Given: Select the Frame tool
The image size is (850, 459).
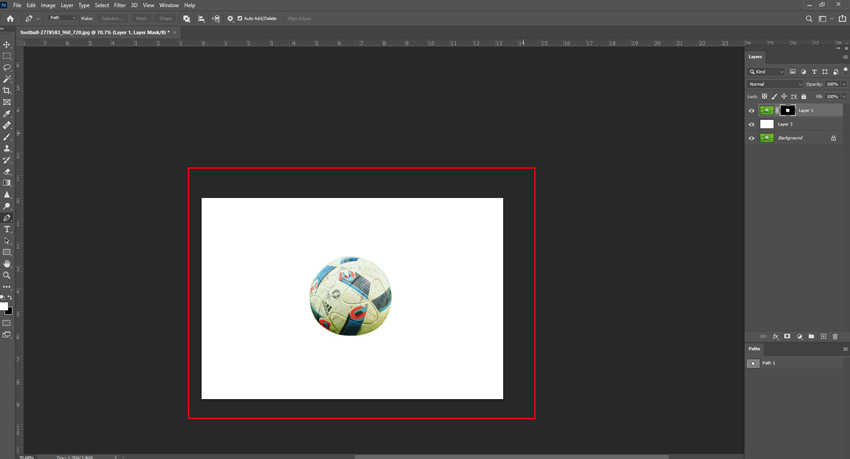Looking at the screenshot, I should coord(7,102).
